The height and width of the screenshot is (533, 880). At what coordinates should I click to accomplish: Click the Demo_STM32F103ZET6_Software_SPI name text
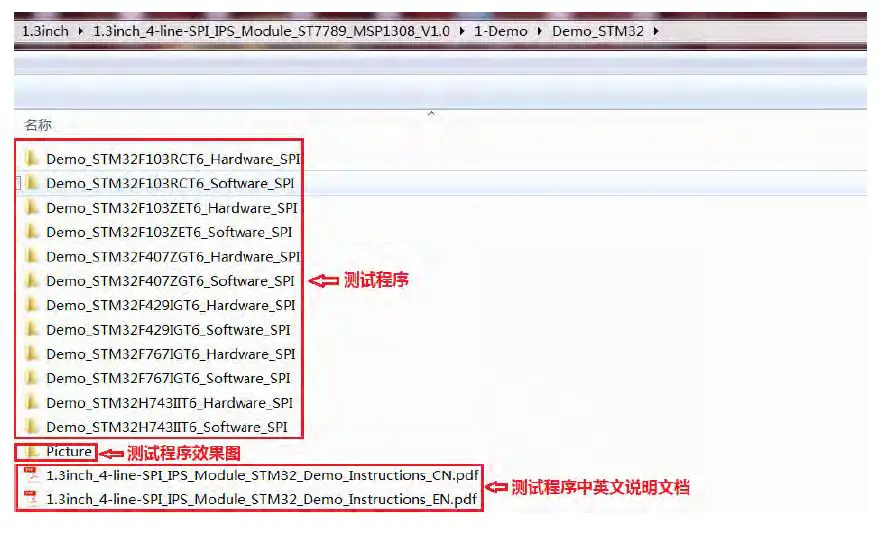pyautogui.click(x=169, y=232)
